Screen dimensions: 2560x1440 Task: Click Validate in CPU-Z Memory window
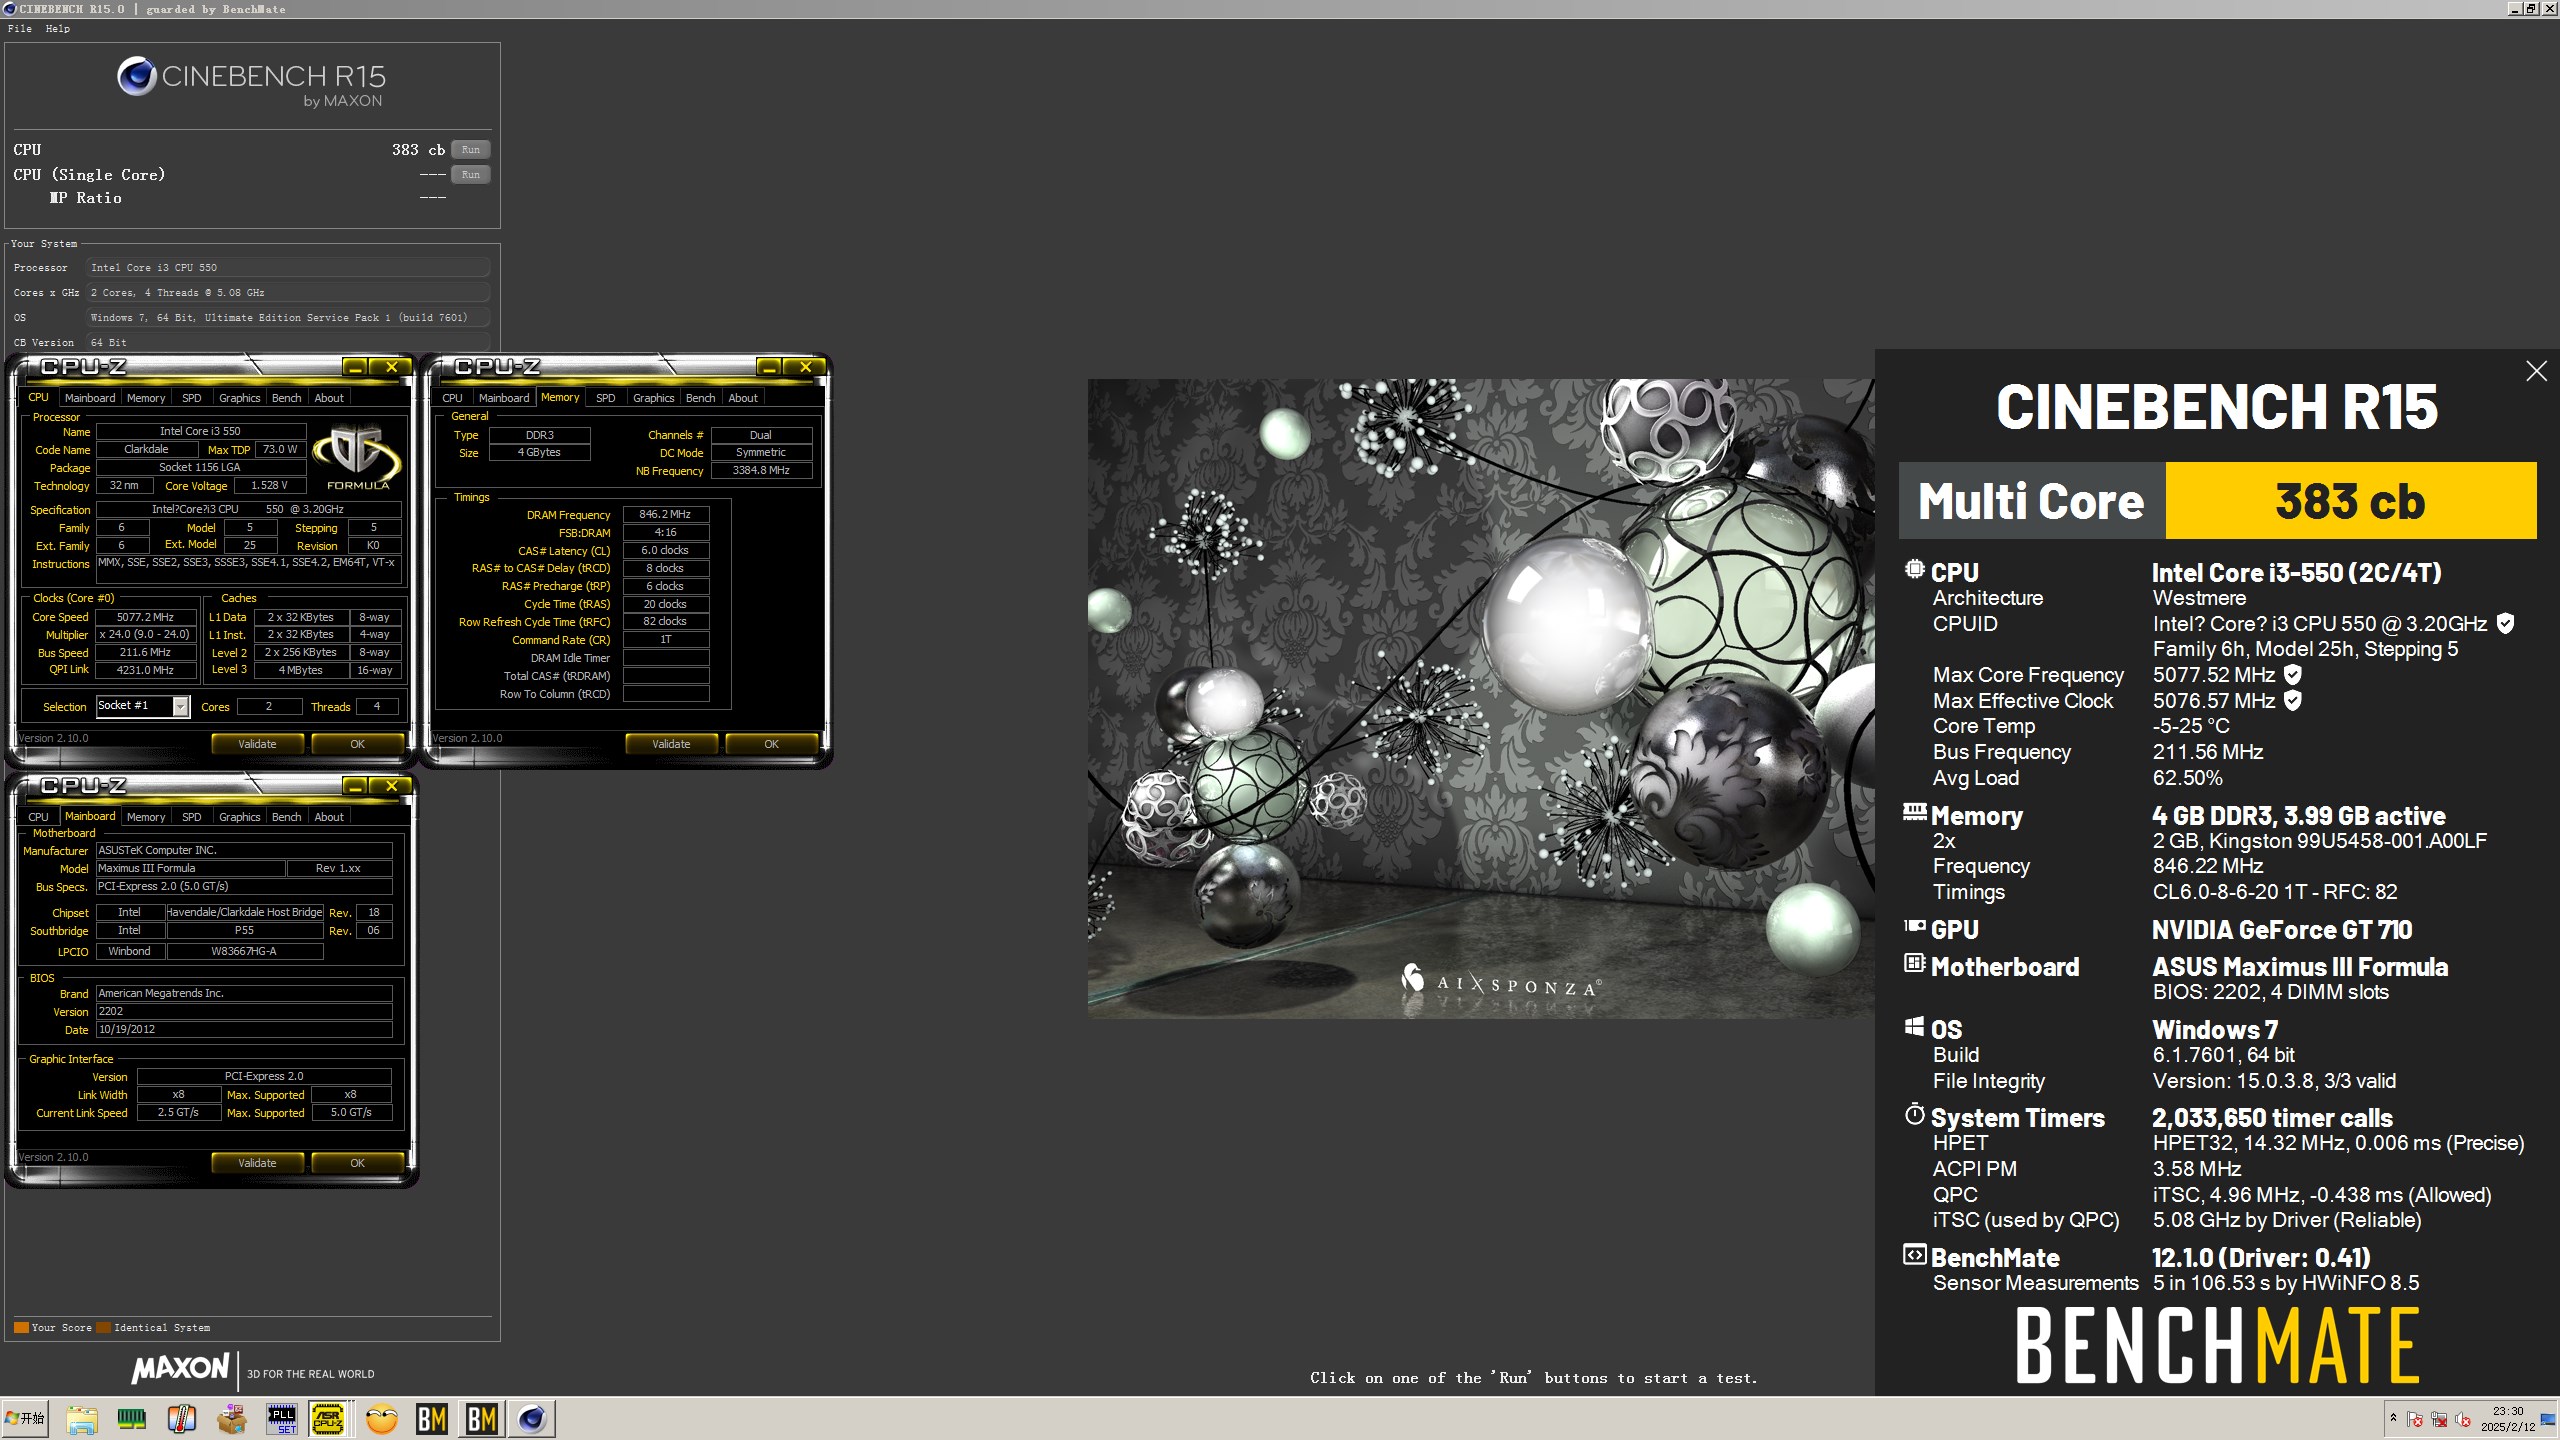pyautogui.click(x=671, y=744)
